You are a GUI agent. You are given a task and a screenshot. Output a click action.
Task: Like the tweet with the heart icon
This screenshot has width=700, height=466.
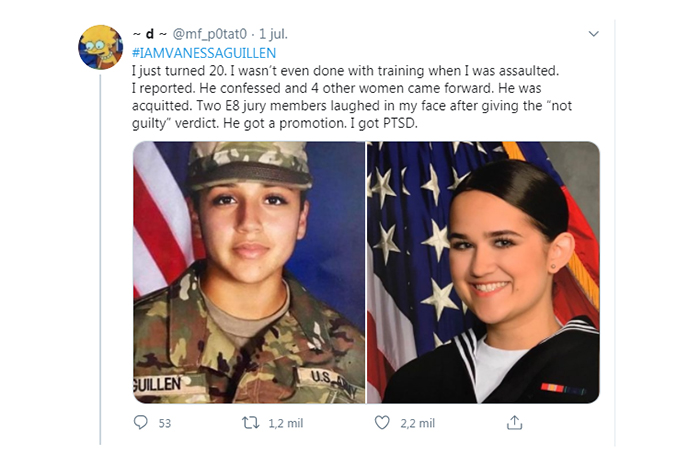pyautogui.click(x=382, y=422)
